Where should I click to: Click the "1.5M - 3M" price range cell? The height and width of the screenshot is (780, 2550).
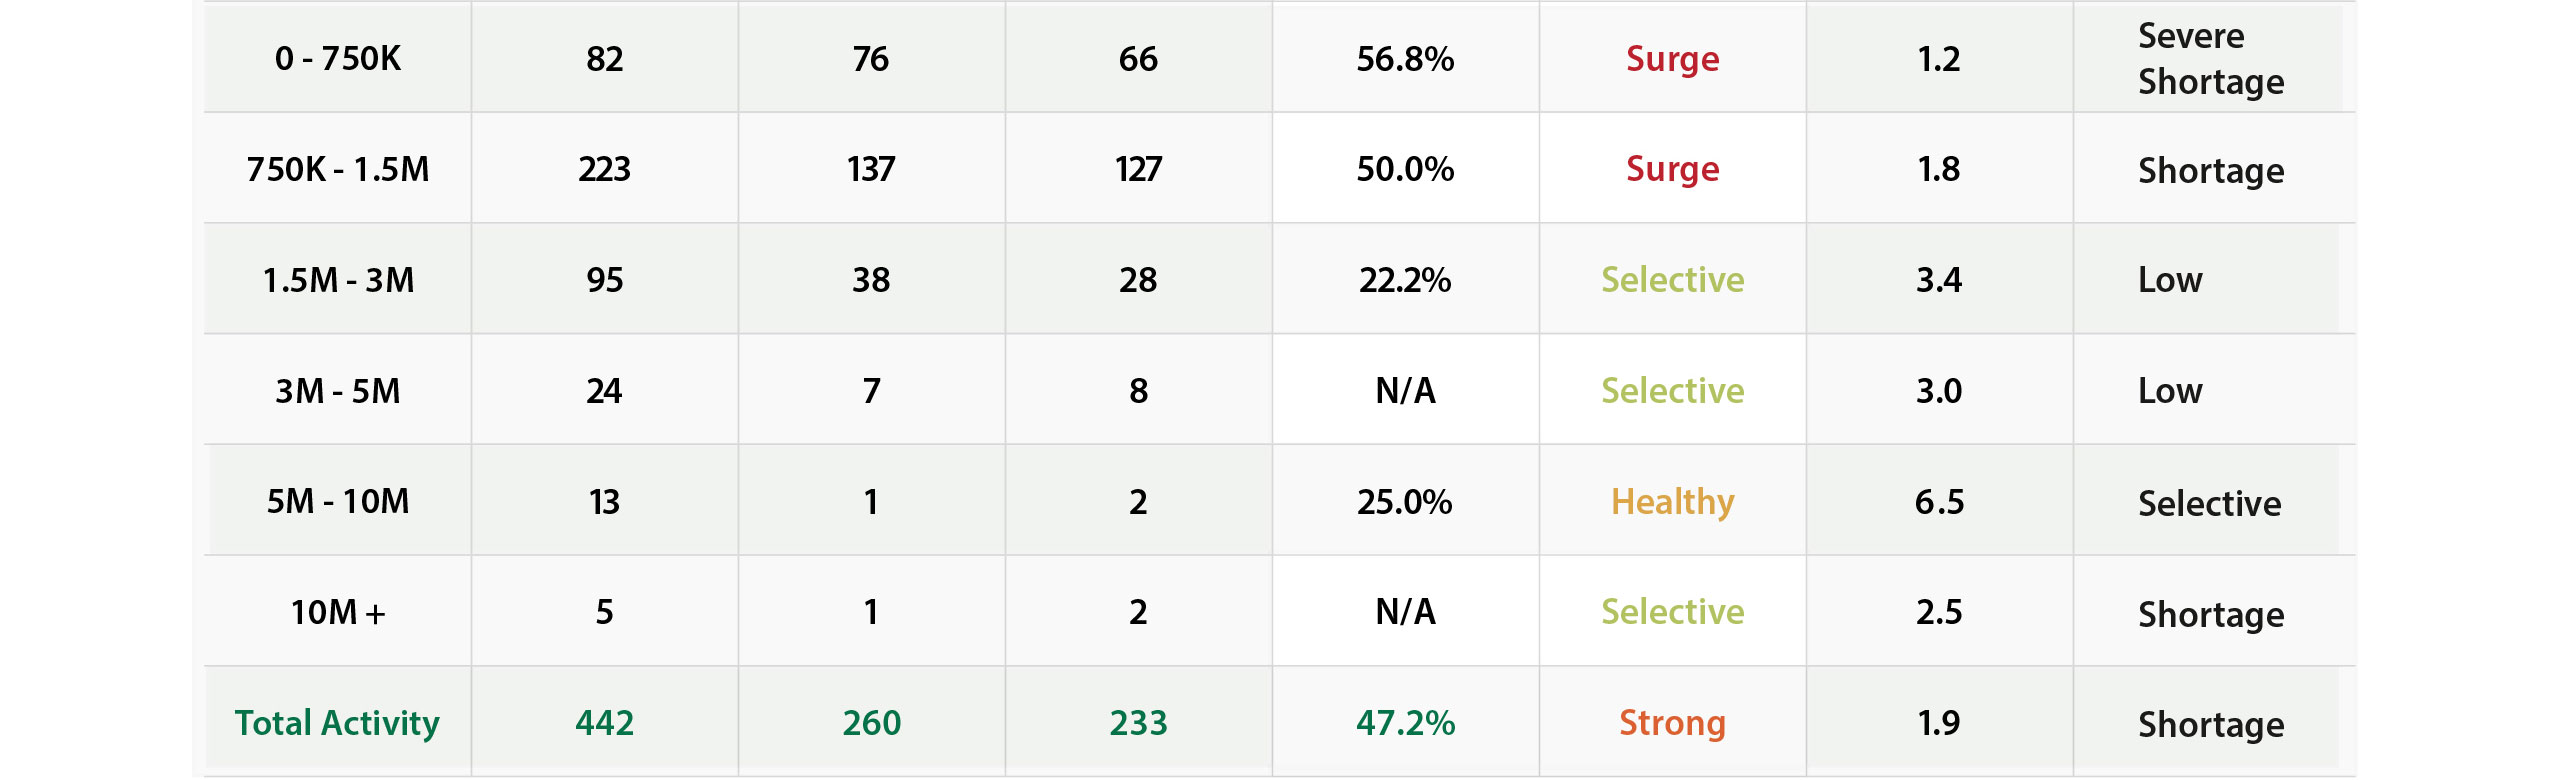337,280
